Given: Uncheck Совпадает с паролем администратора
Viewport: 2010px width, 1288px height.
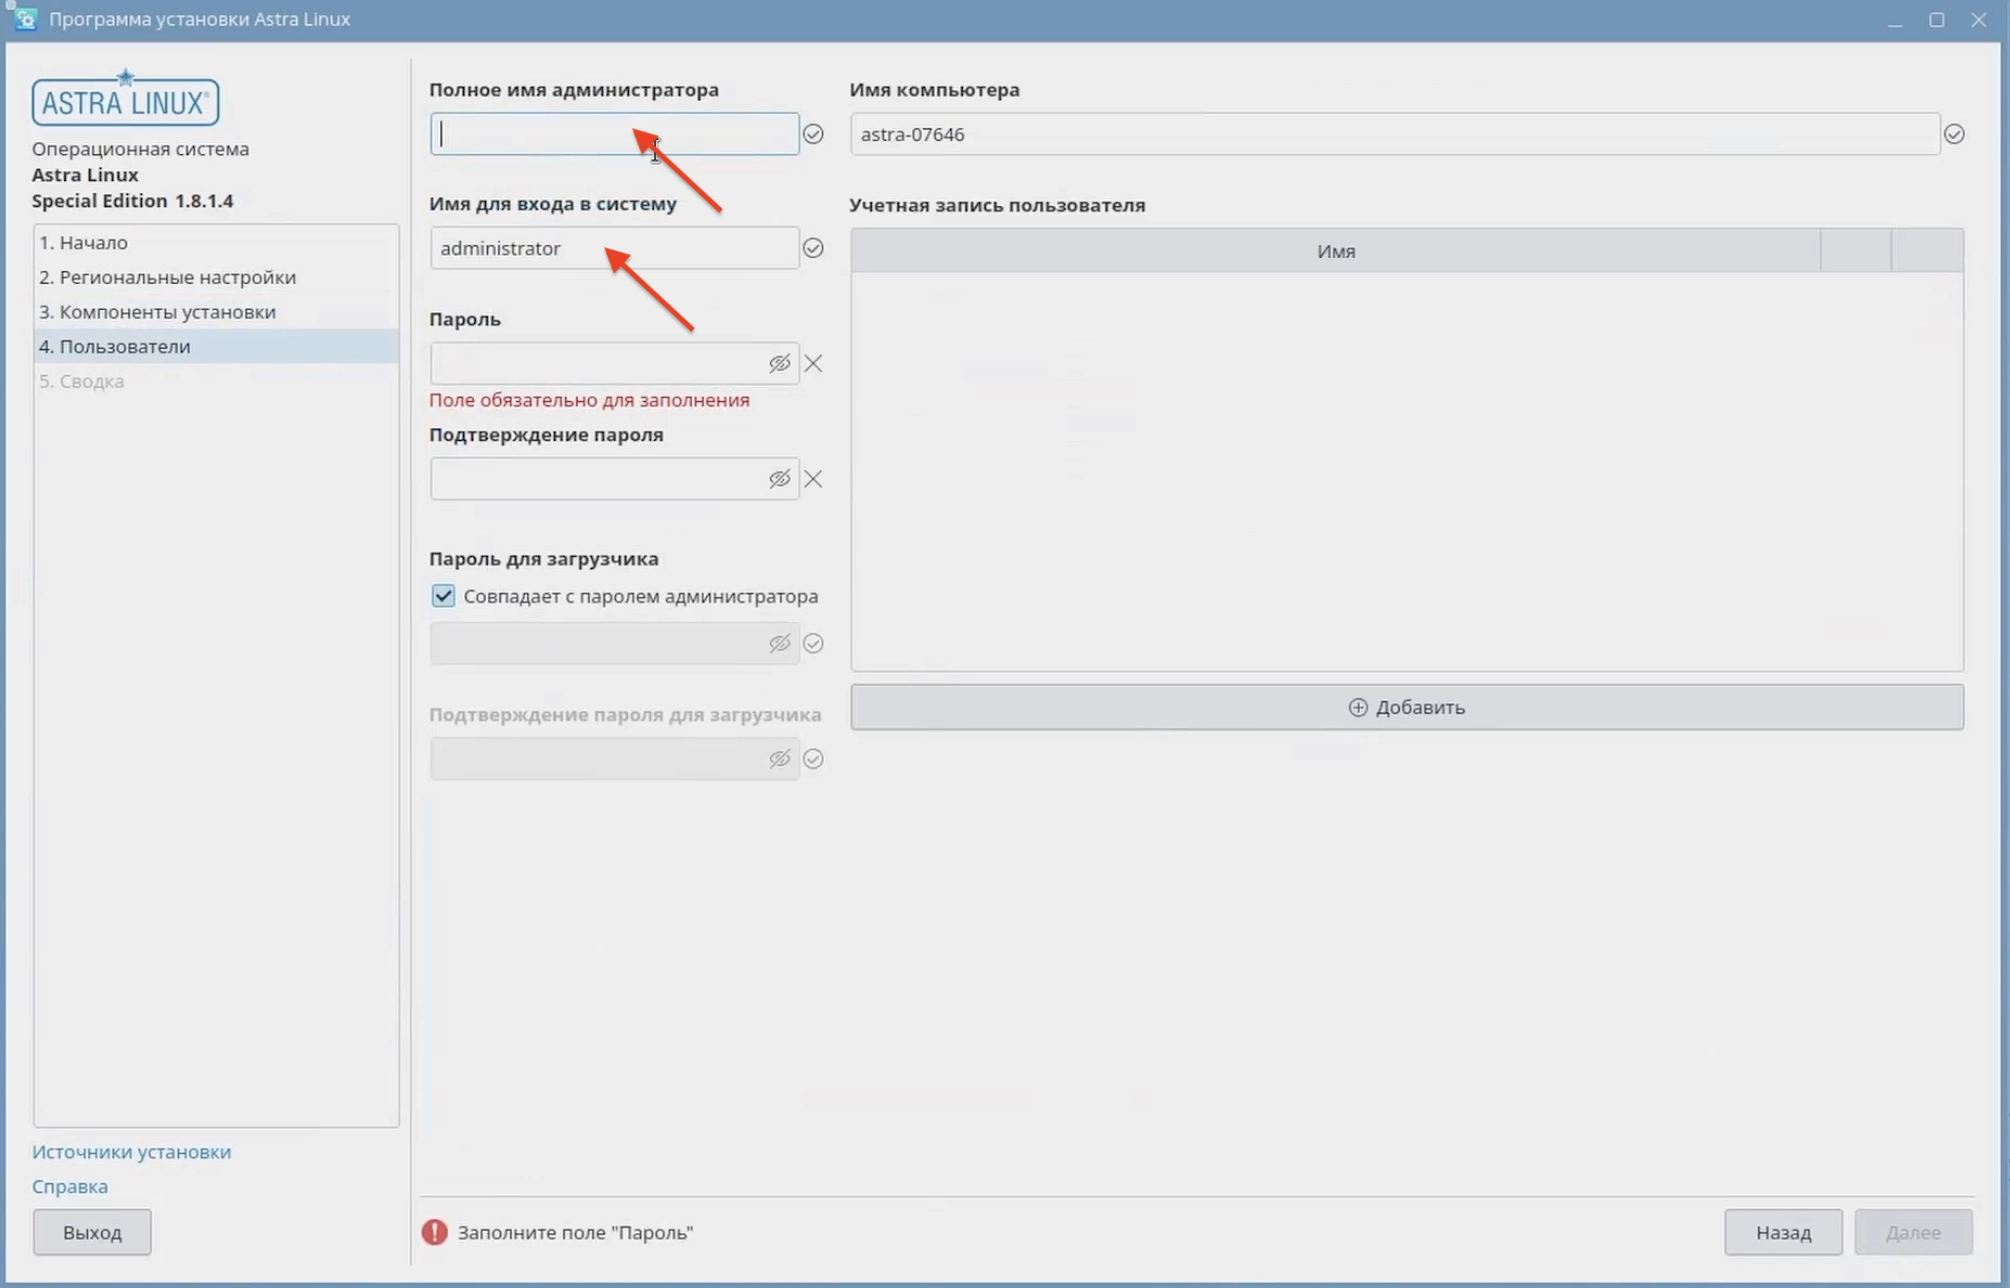Looking at the screenshot, I should [x=442, y=595].
